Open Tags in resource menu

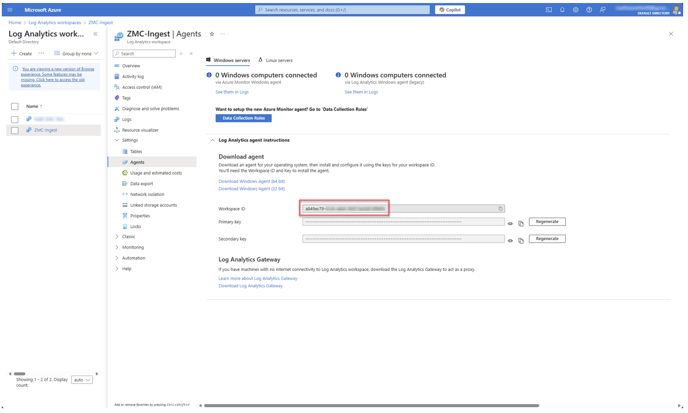[126, 98]
